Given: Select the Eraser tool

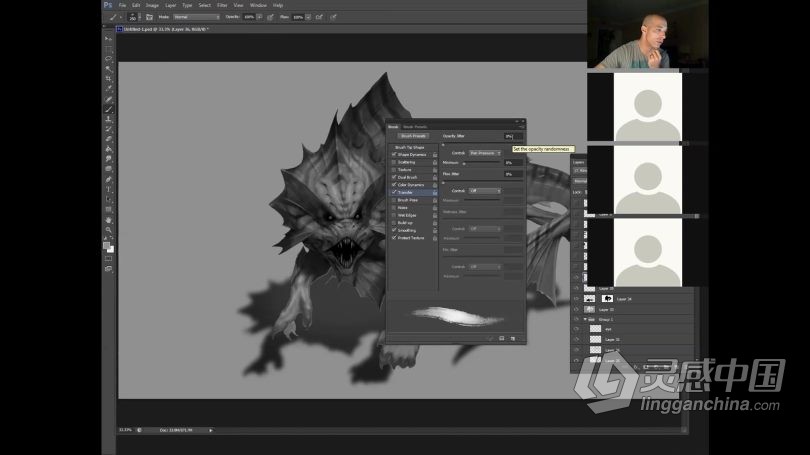Looking at the screenshot, I should click(x=108, y=139).
